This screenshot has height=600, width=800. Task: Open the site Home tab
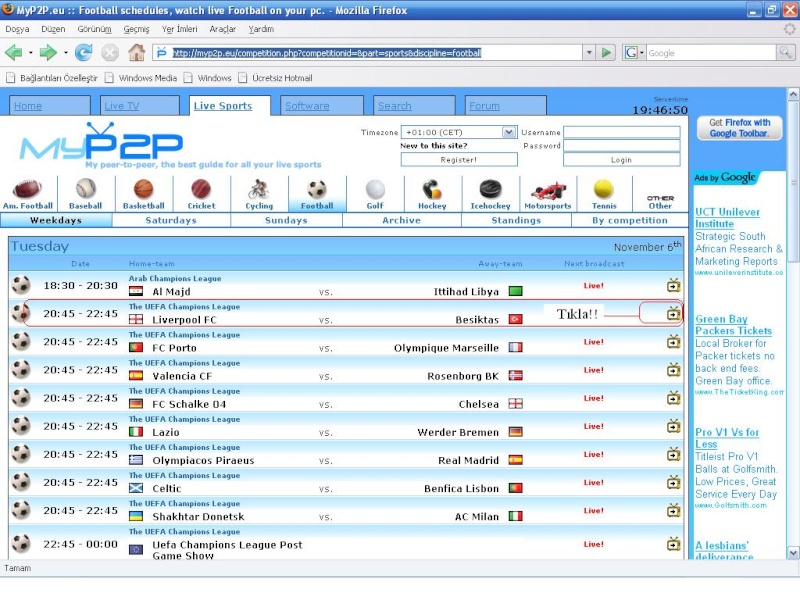click(x=50, y=106)
